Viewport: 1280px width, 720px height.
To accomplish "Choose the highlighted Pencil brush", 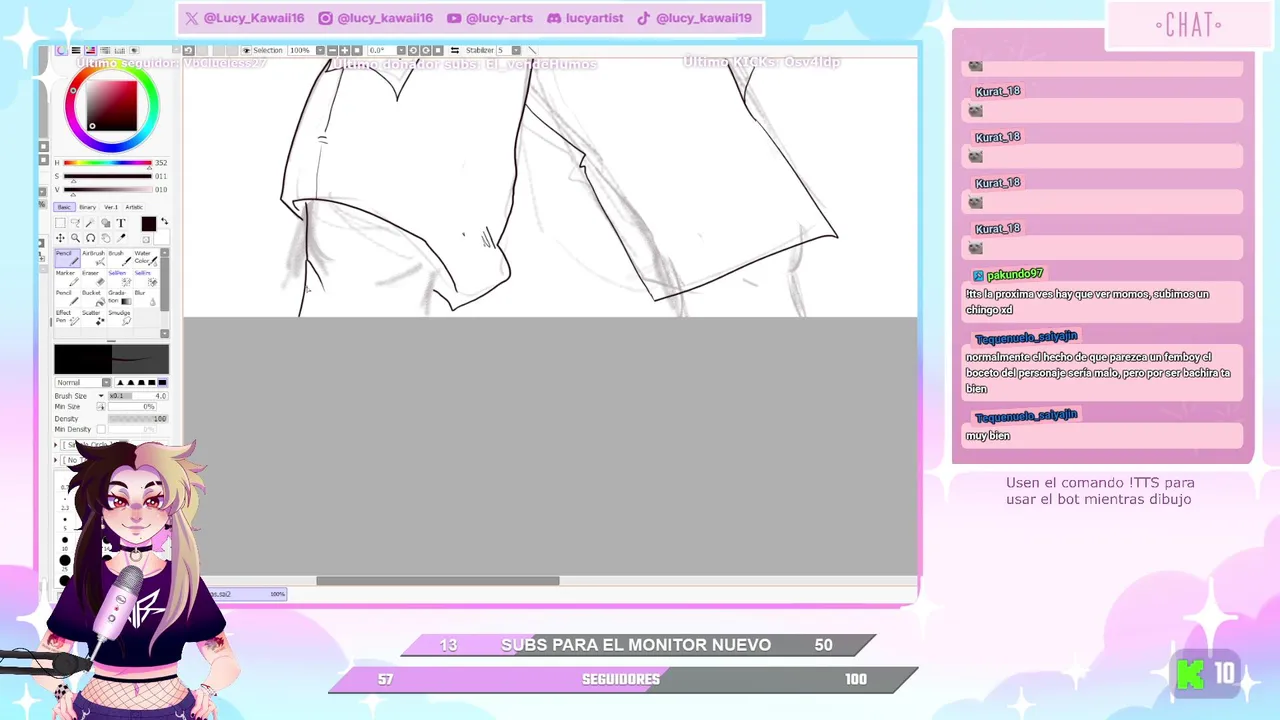I will (67, 258).
